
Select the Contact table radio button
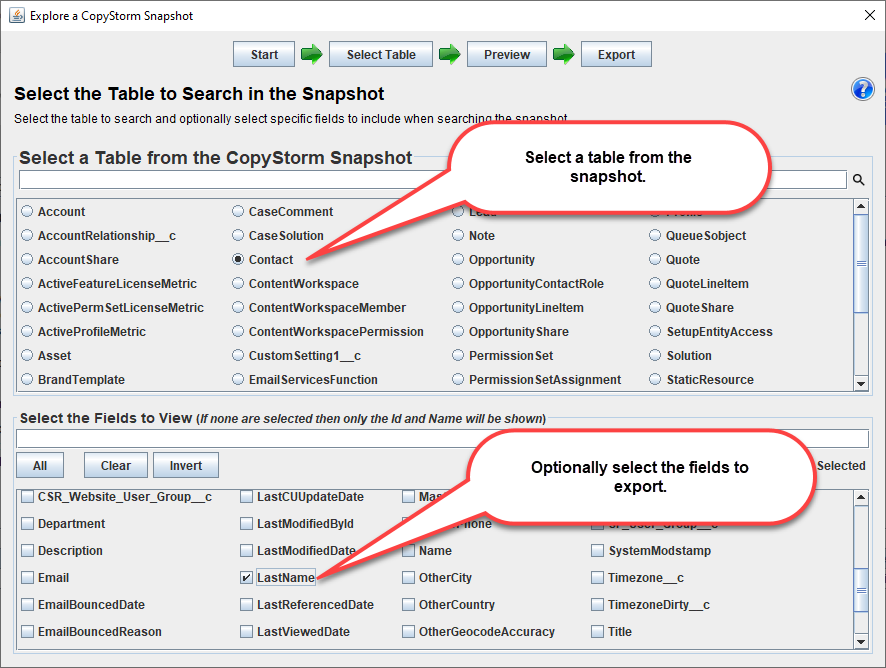click(x=238, y=259)
